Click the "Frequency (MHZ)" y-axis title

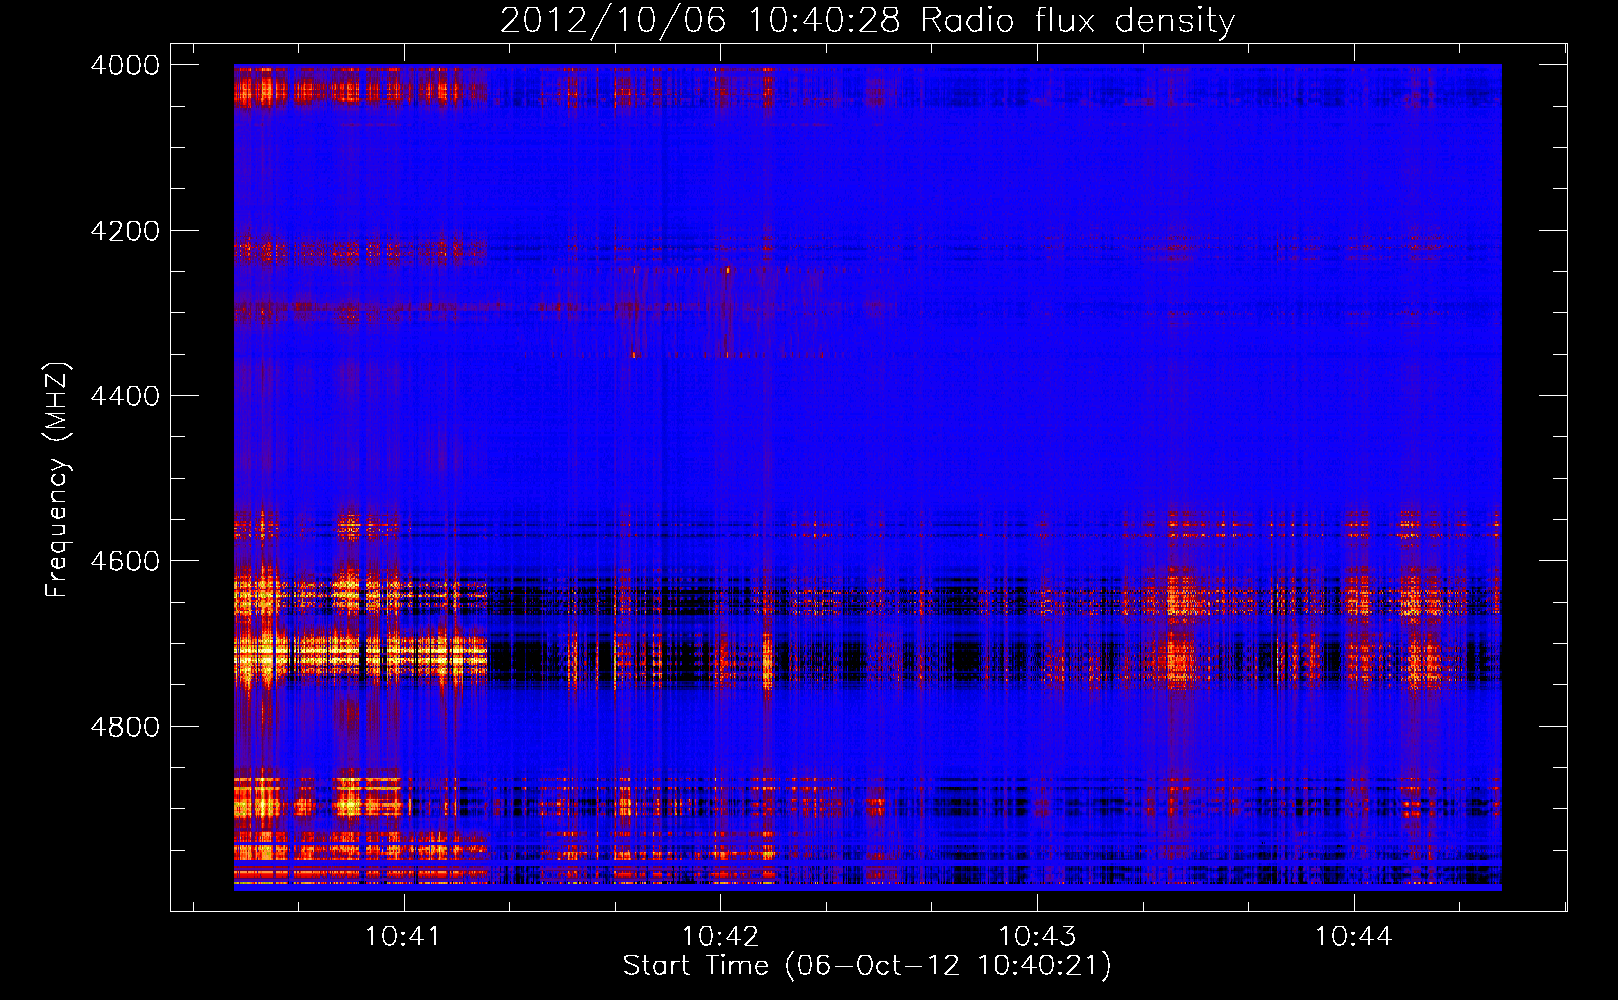pos(57,480)
